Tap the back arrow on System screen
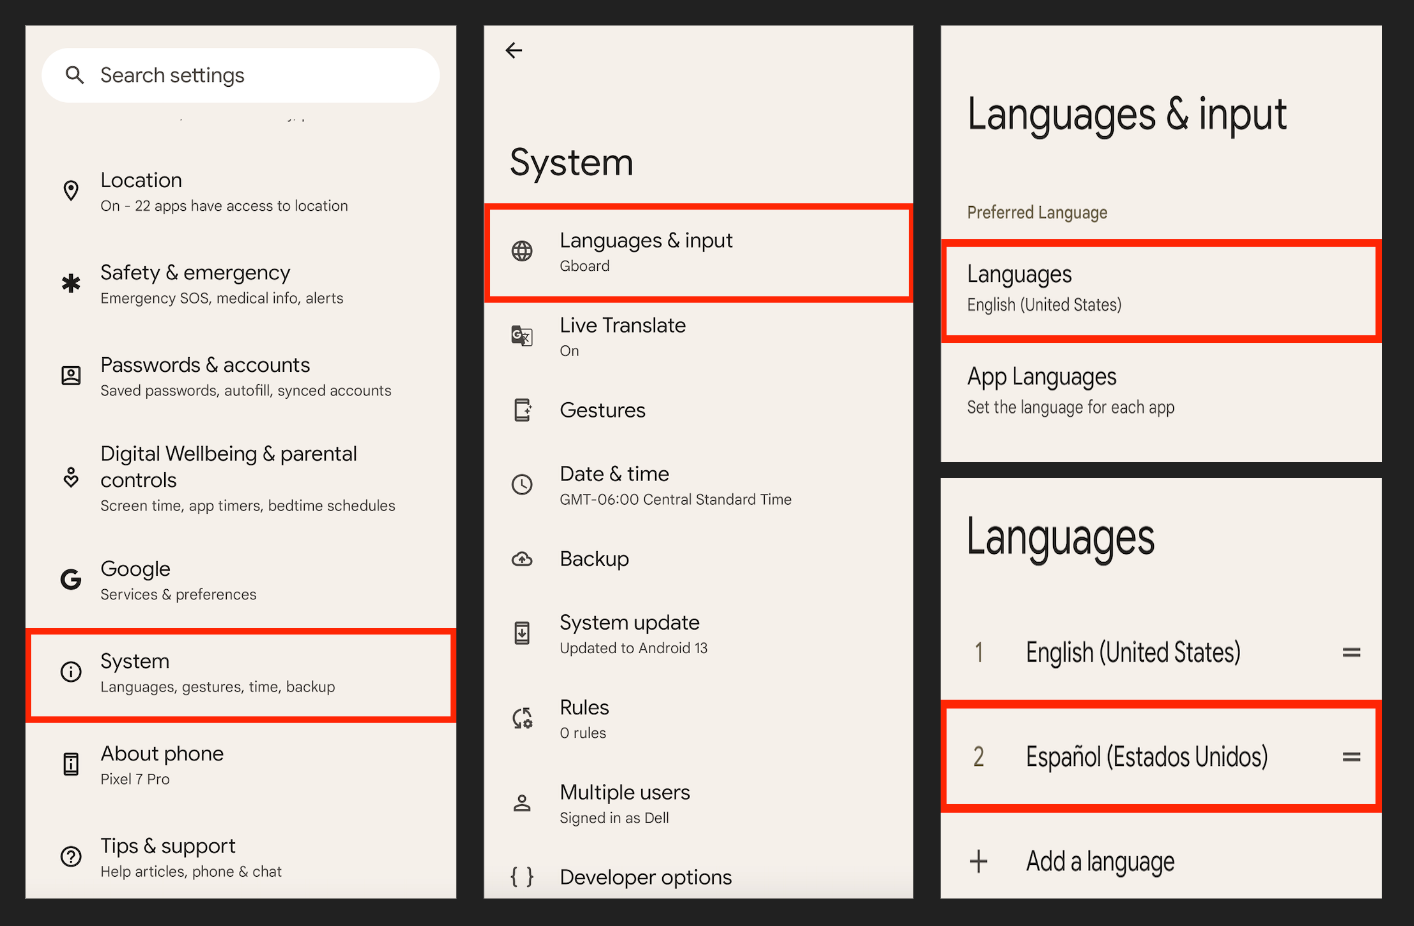Image resolution: width=1414 pixels, height=926 pixels. (x=514, y=50)
